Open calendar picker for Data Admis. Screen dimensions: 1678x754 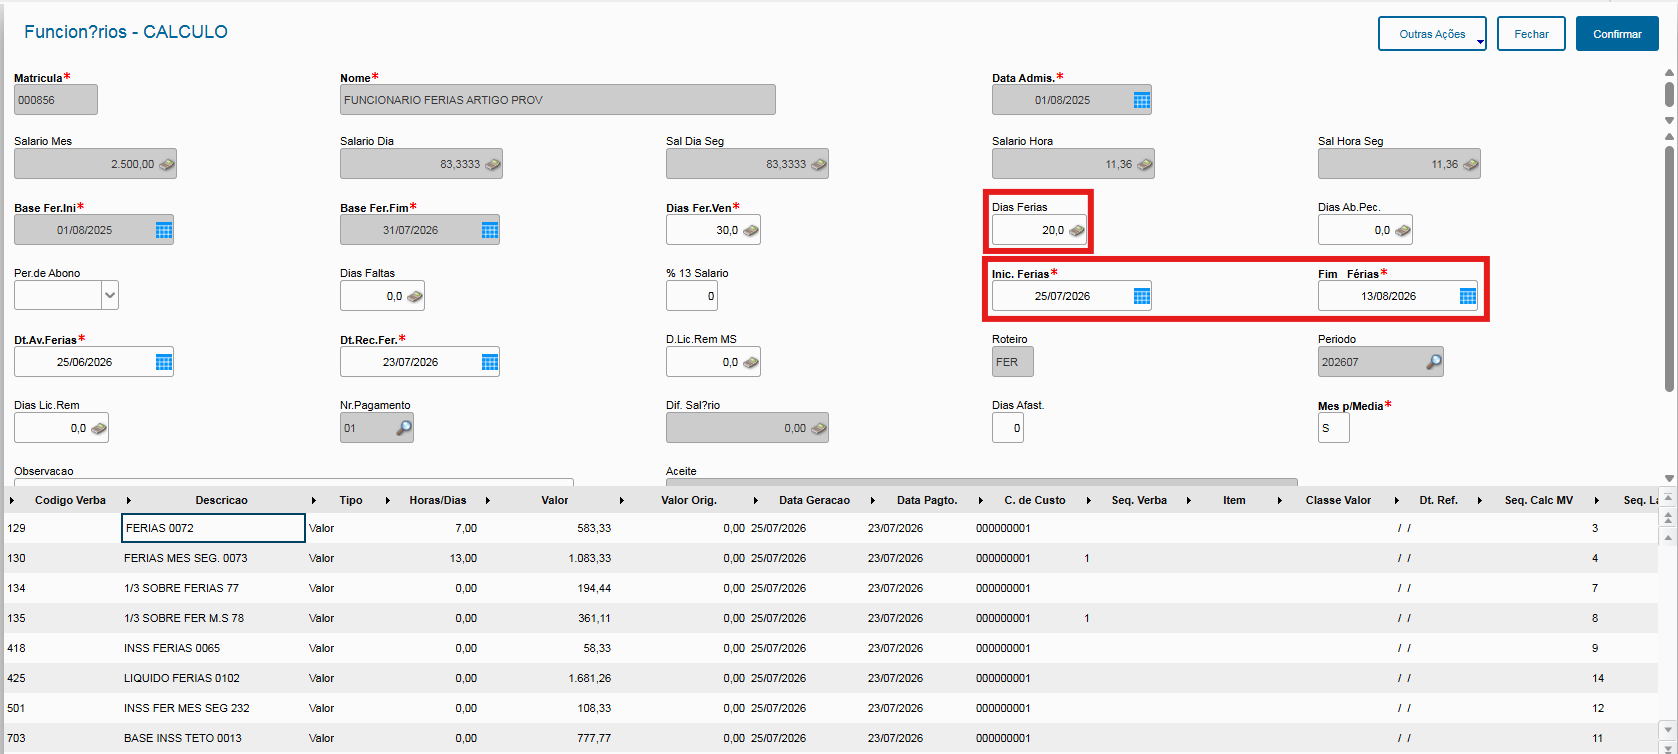coord(1142,100)
